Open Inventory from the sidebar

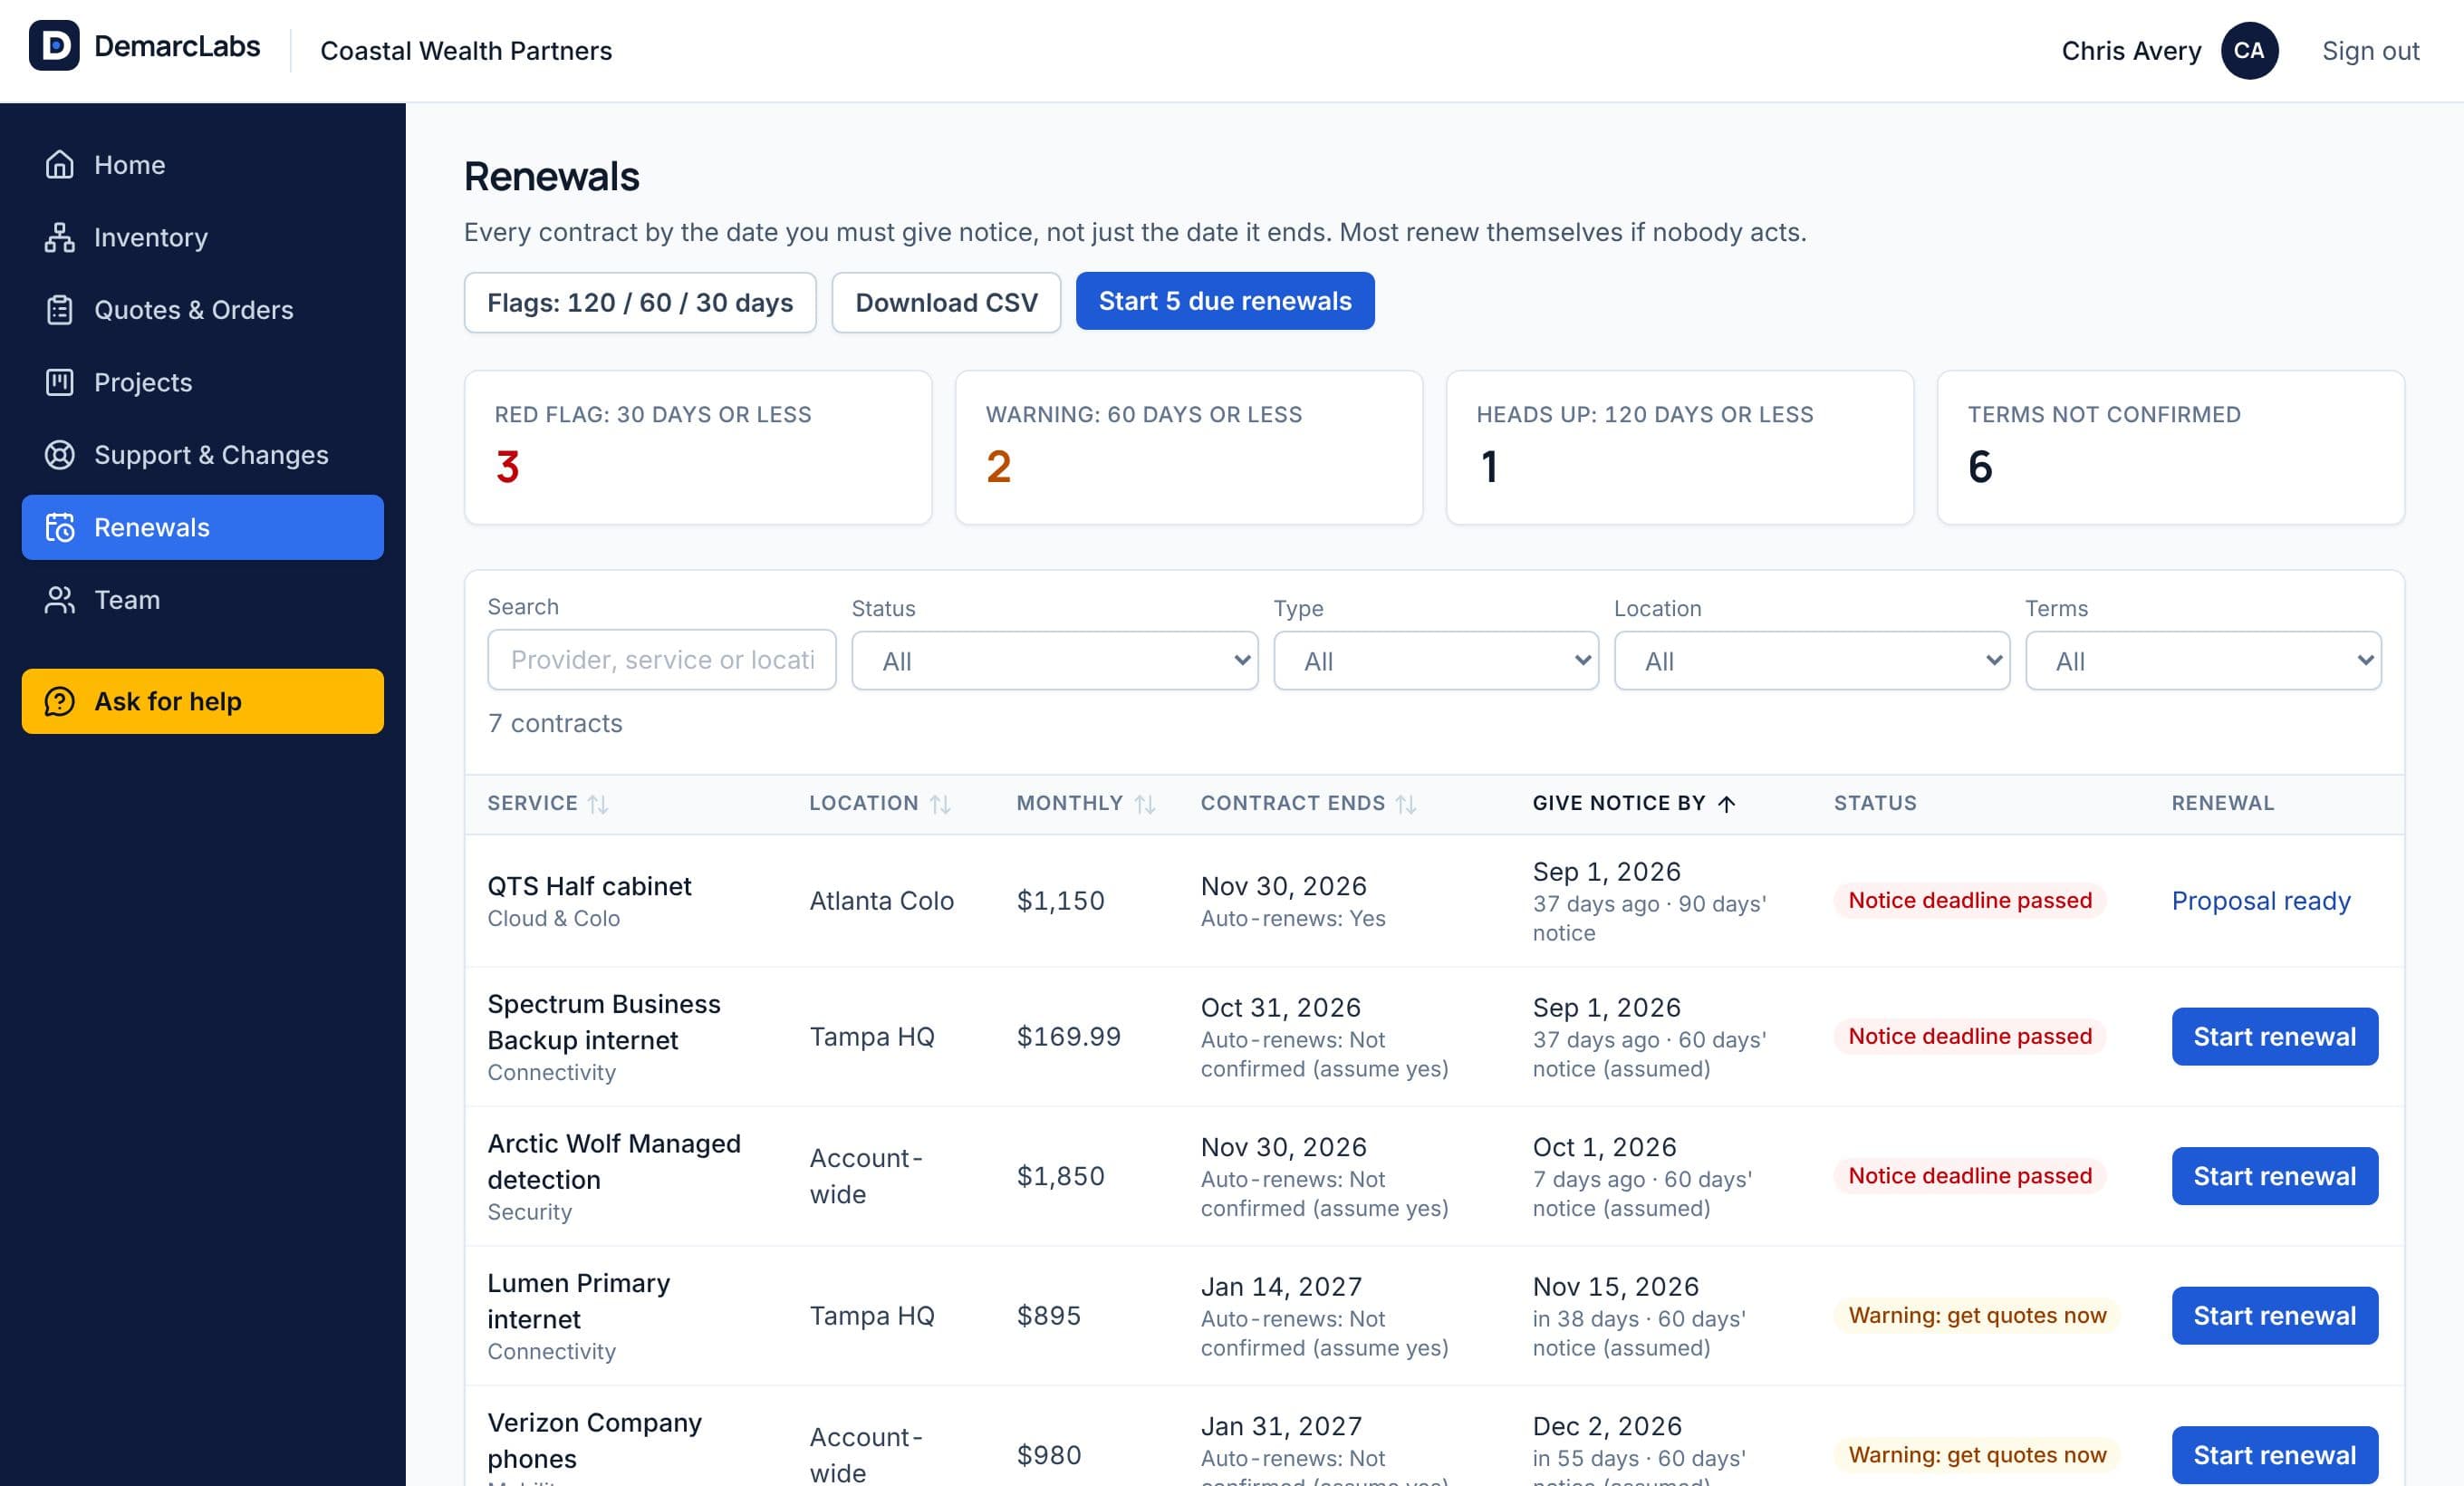pos(203,238)
